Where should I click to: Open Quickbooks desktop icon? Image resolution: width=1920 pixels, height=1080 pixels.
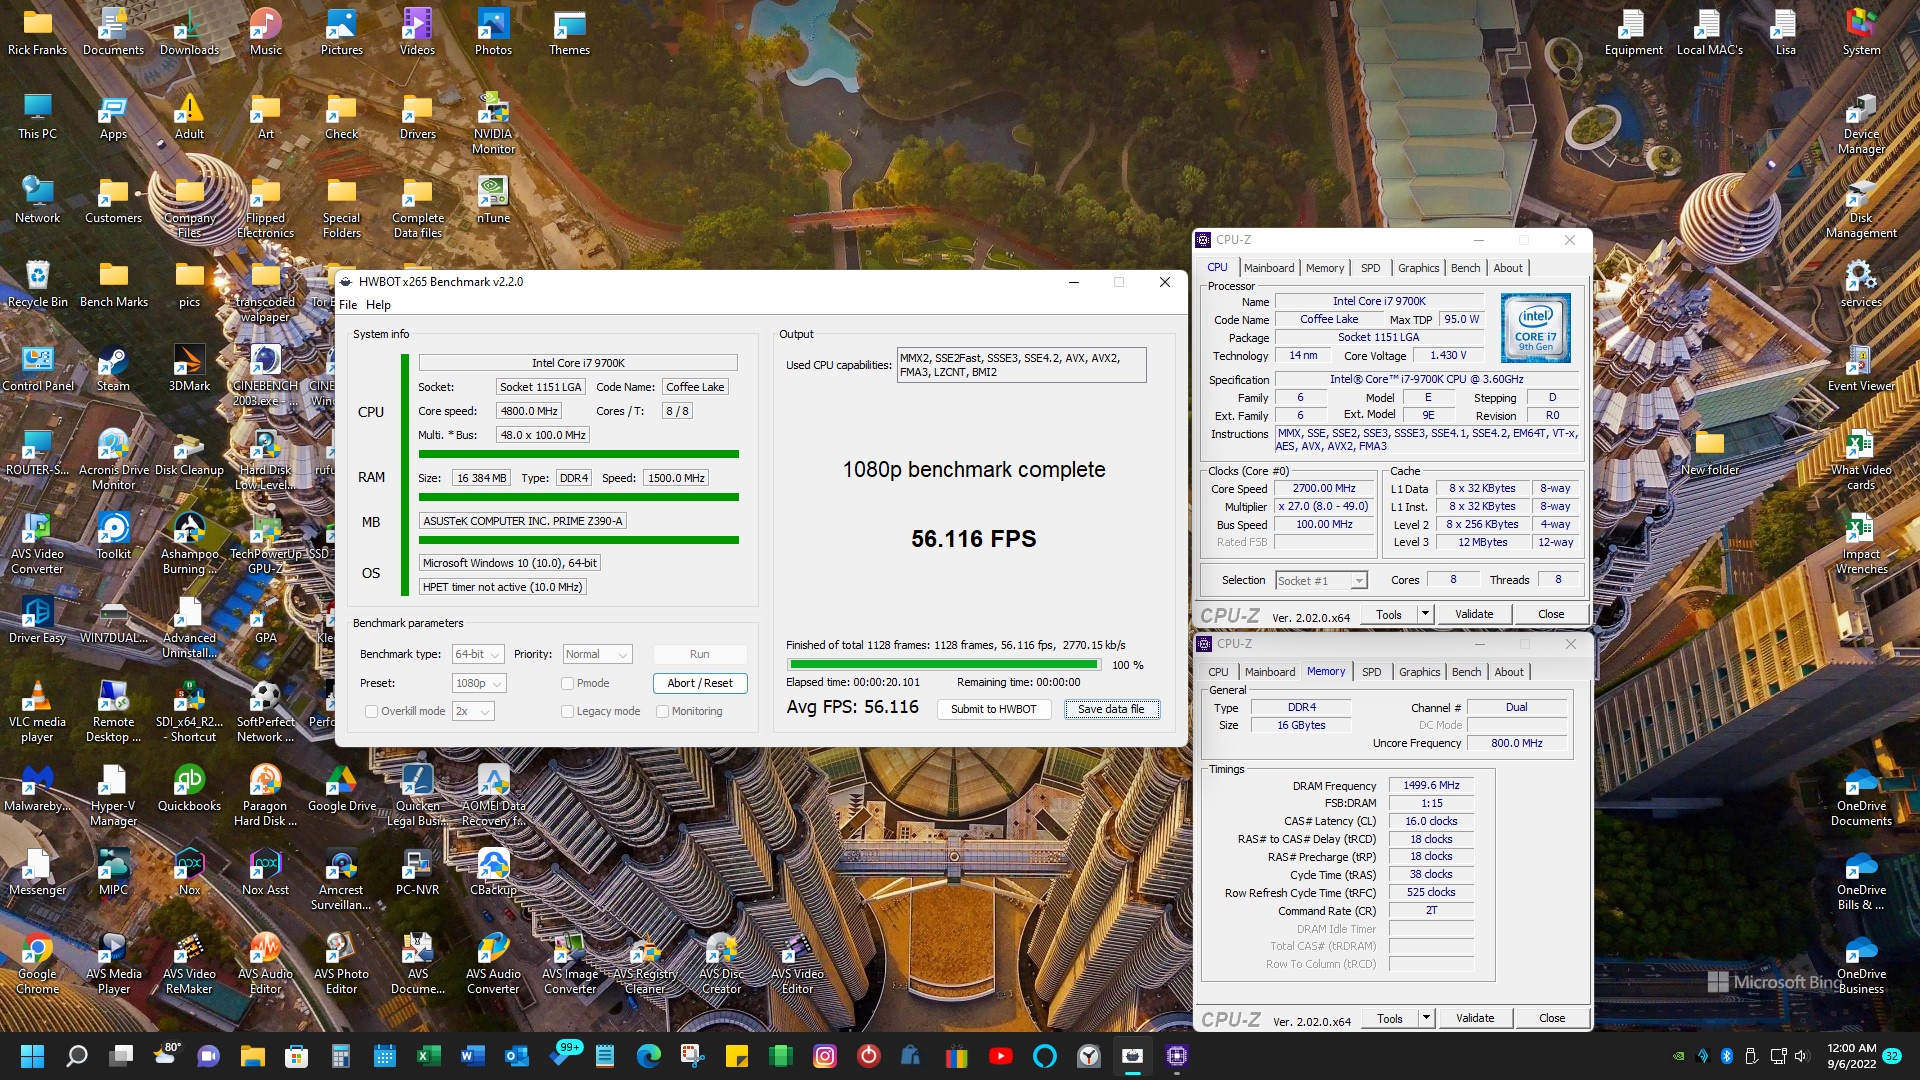(x=189, y=787)
